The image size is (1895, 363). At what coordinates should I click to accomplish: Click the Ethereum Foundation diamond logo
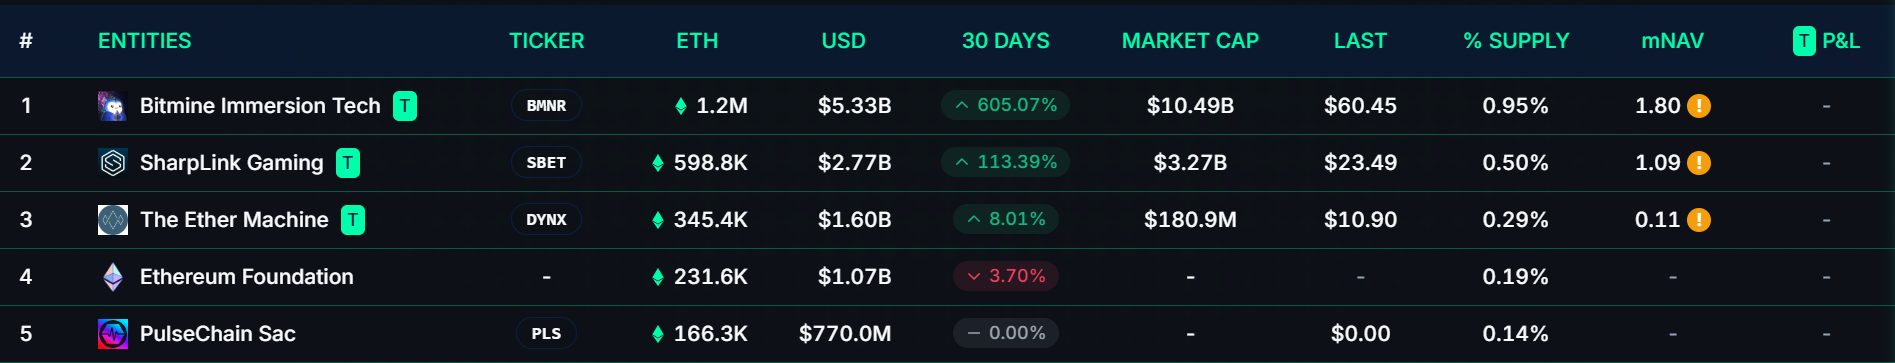pyautogui.click(x=113, y=277)
